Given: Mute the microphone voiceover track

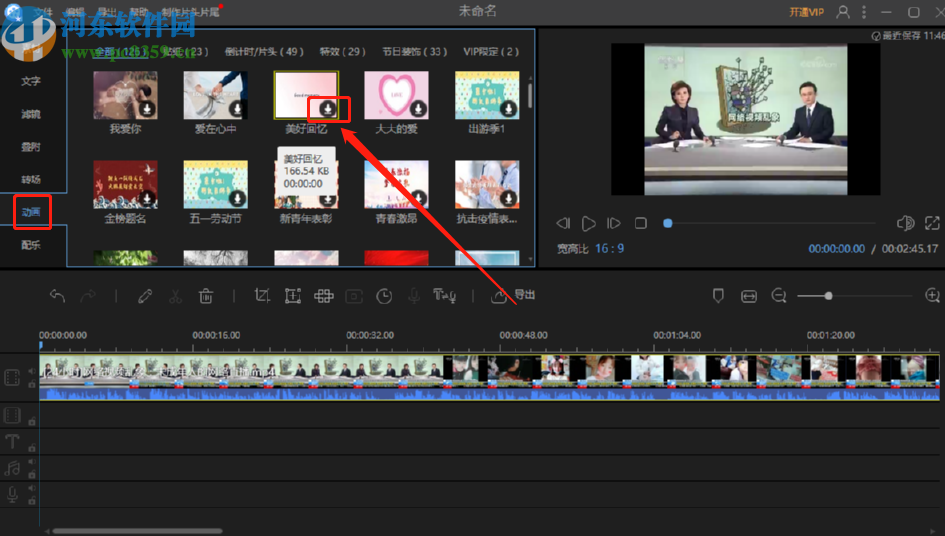Looking at the screenshot, I should click(x=31, y=488).
